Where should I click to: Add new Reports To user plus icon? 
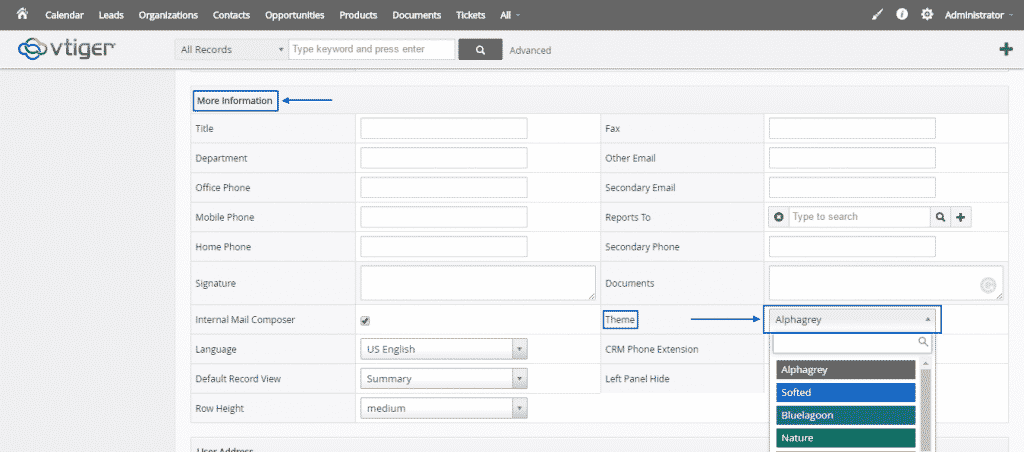[961, 217]
